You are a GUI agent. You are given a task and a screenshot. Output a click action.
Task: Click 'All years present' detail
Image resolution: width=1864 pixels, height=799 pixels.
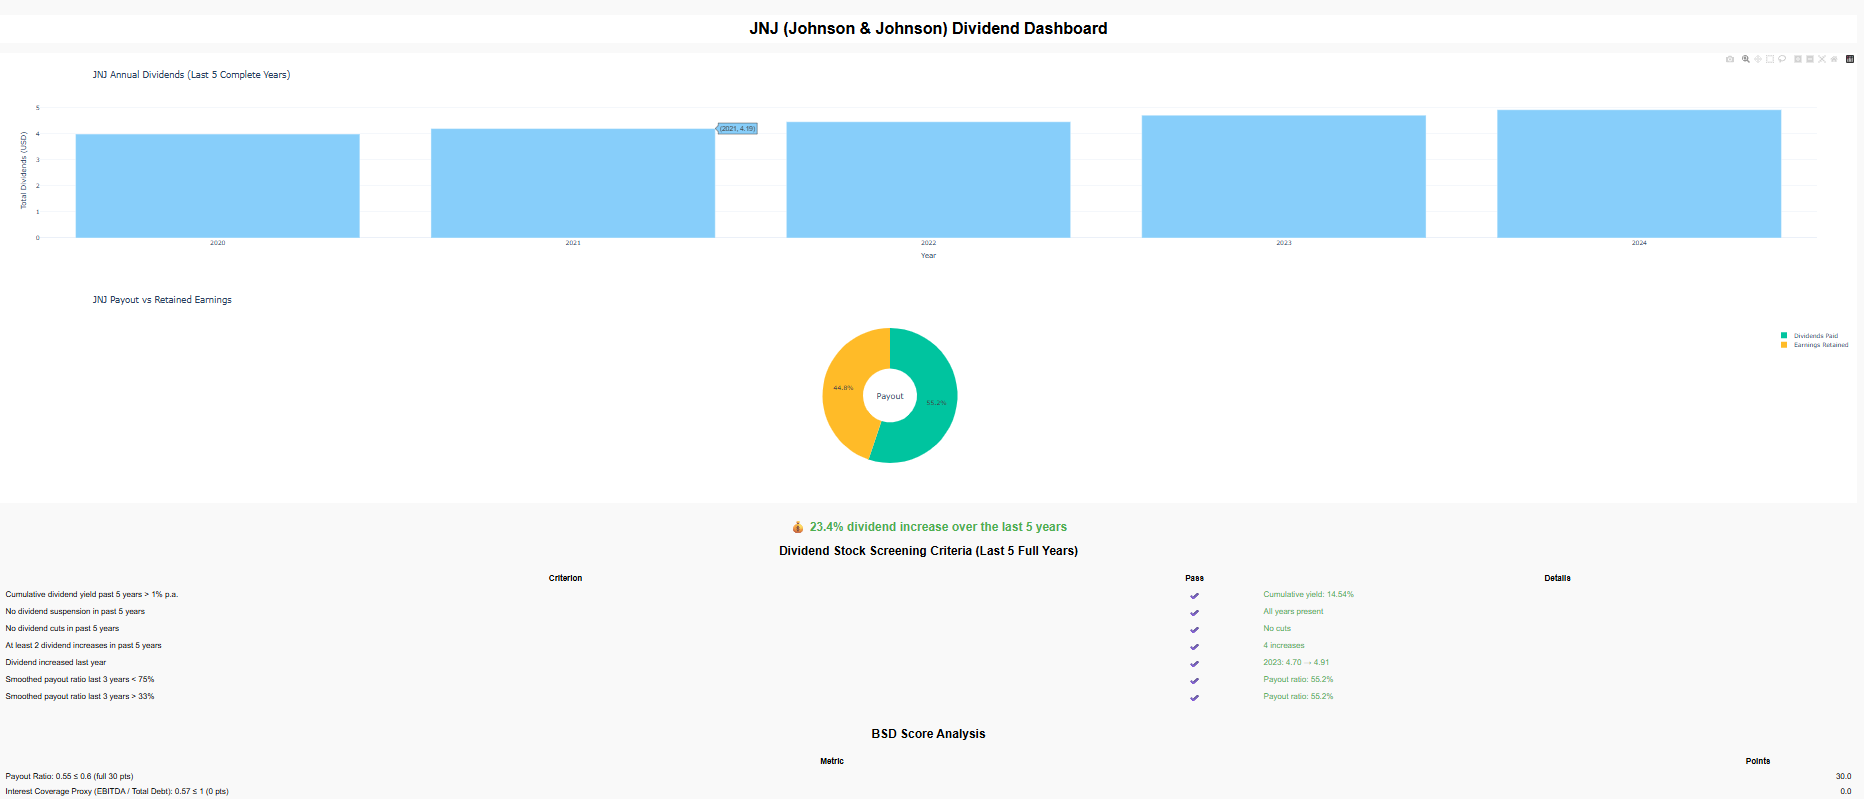1293,612
